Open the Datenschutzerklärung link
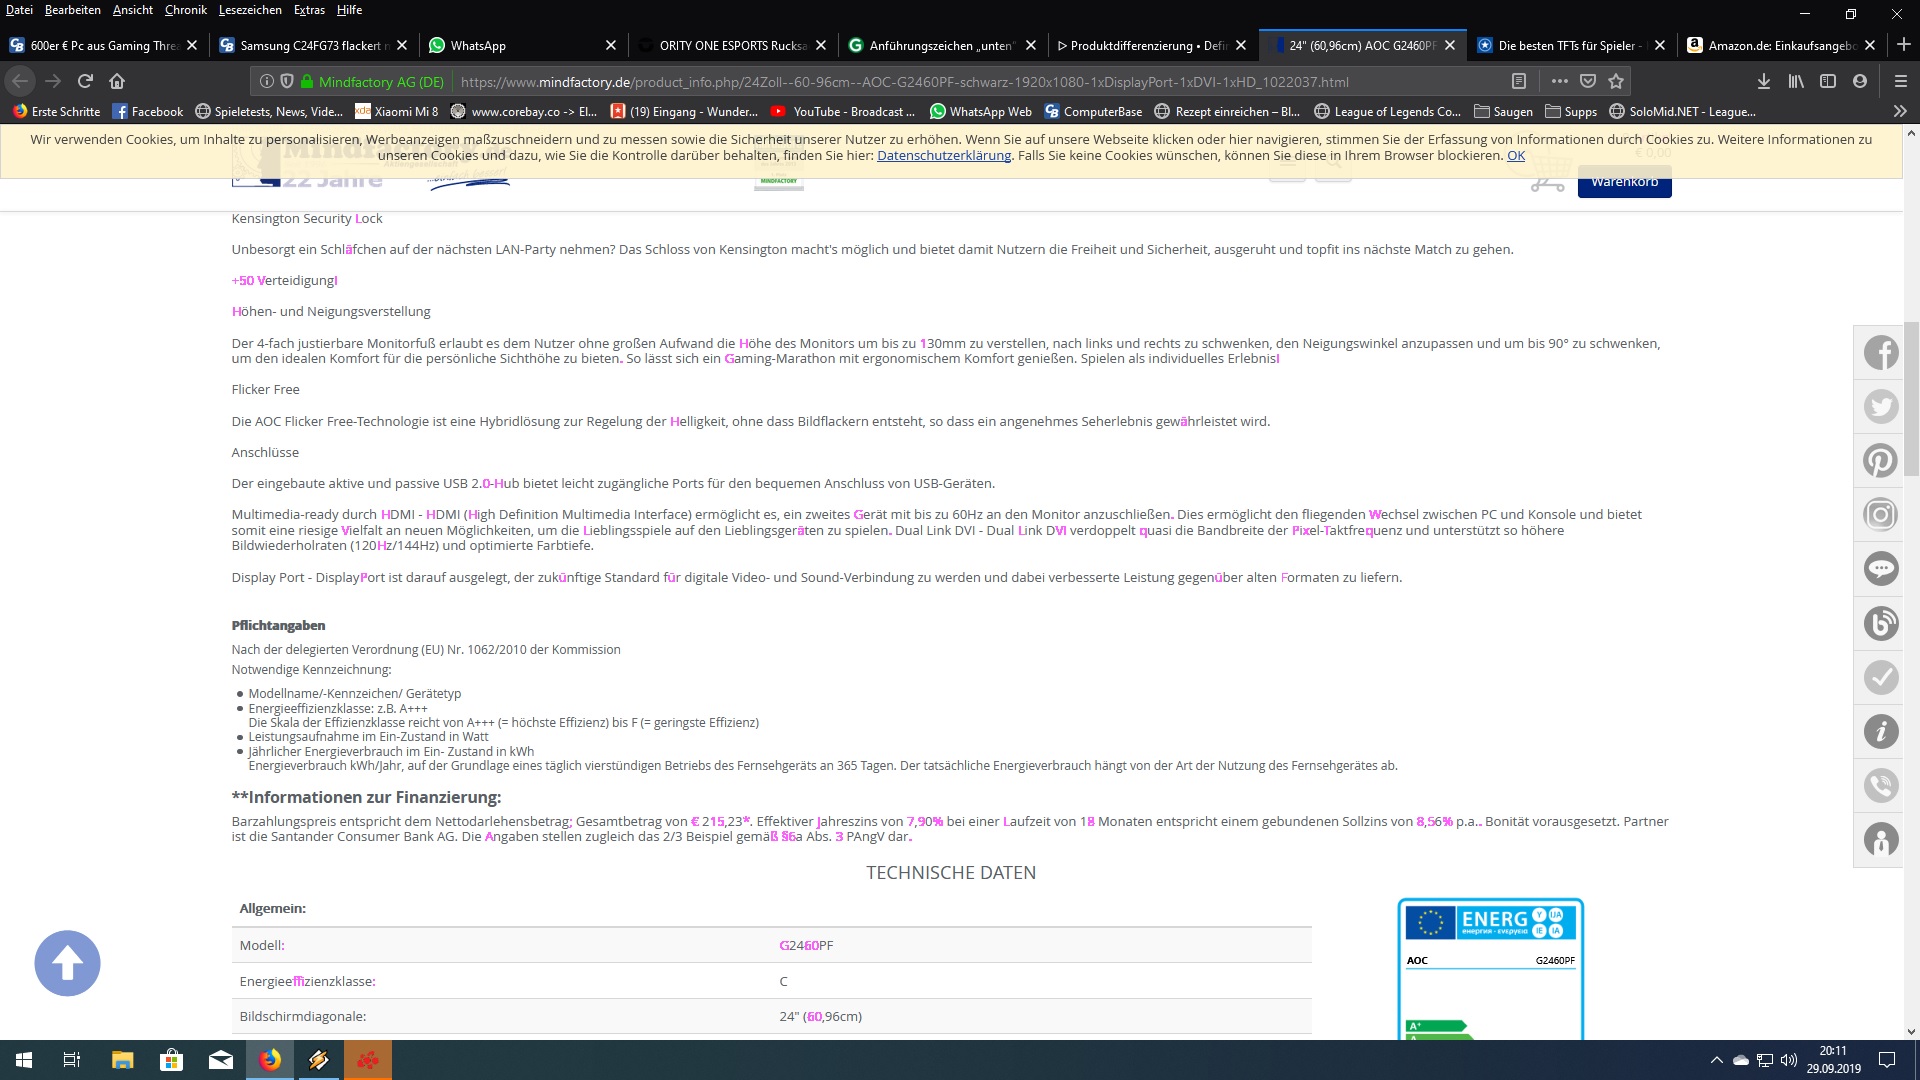 [943, 156]
